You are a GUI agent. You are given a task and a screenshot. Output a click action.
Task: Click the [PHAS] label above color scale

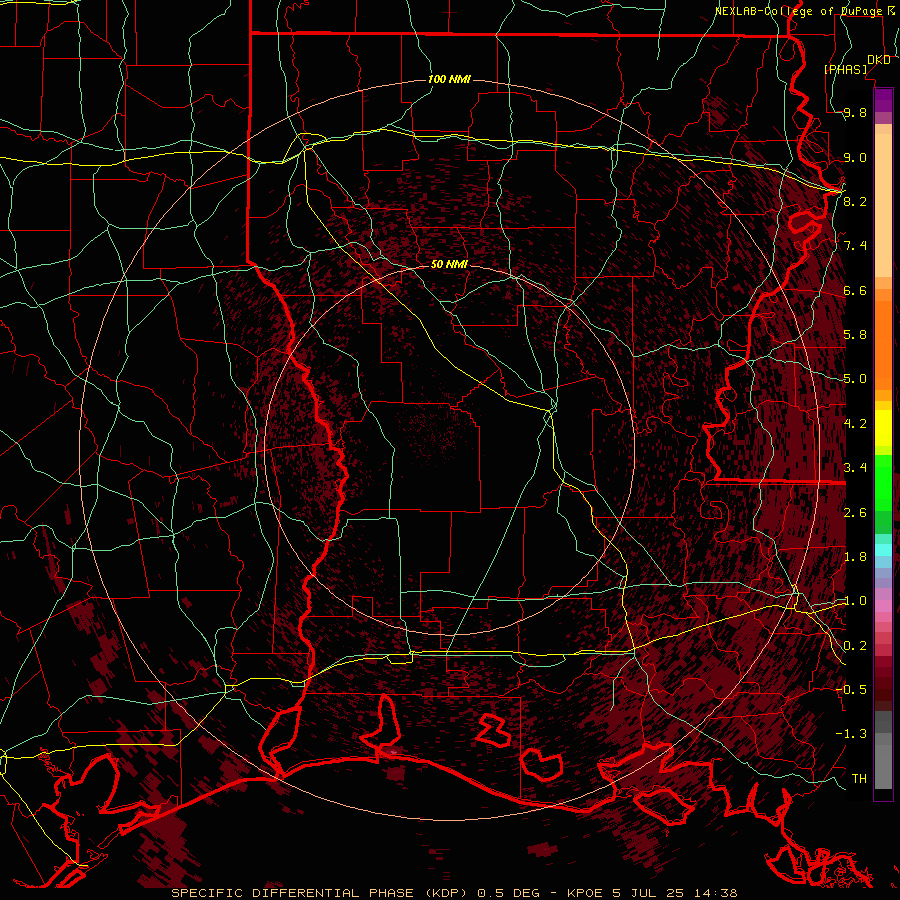click(x=845, y=69)
